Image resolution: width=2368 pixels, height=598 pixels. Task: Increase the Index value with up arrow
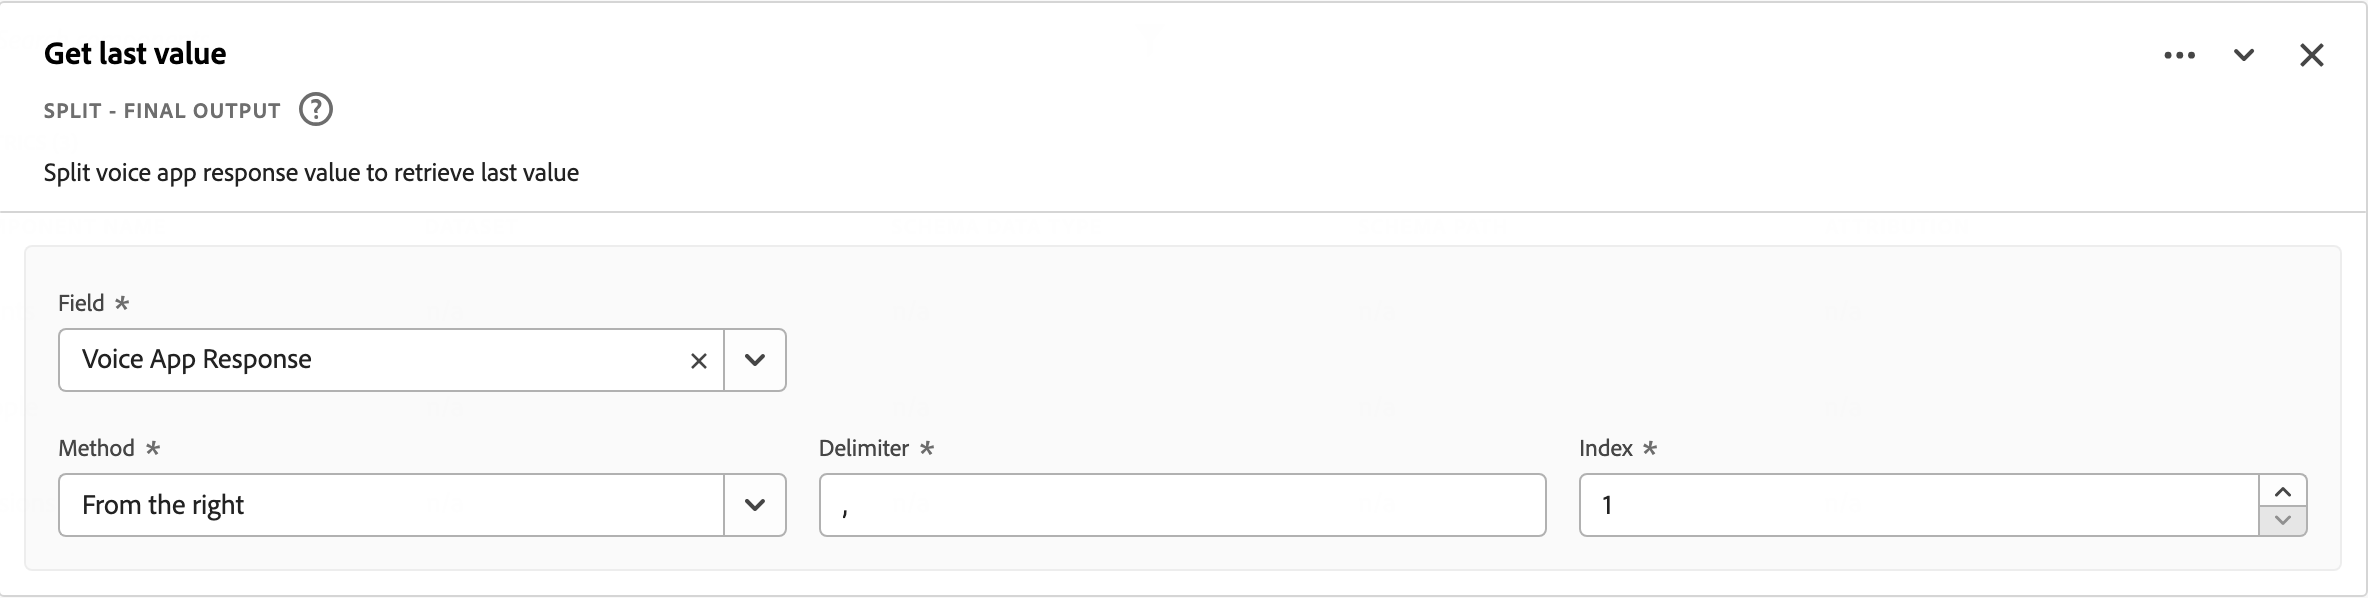click(2283, 492)
